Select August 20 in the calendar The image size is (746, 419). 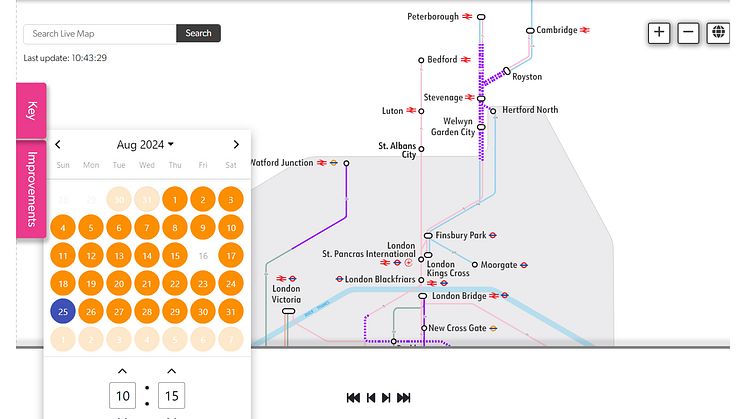click(119, 283)
